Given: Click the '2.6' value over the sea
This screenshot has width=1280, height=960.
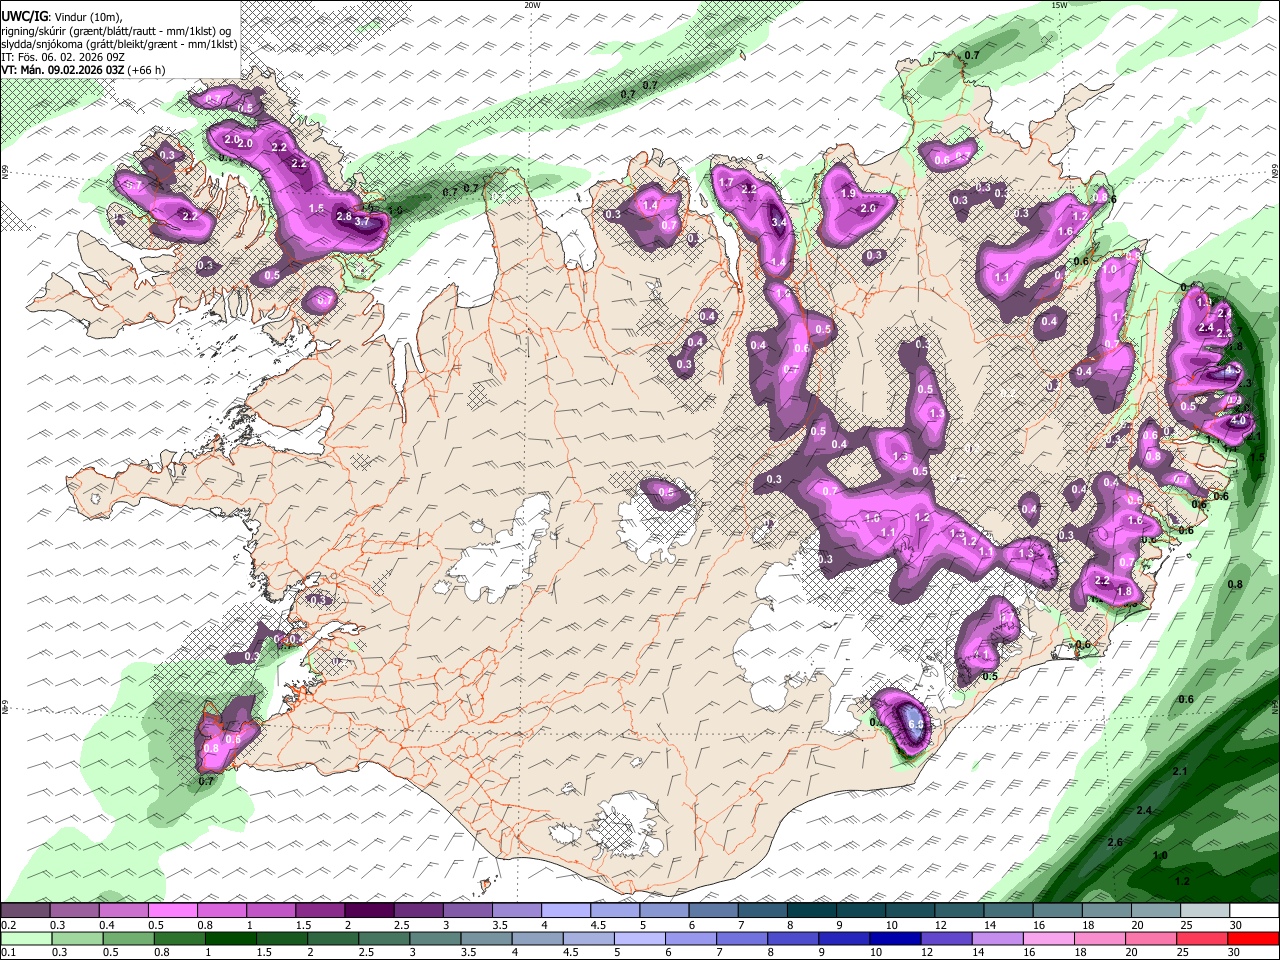Looking at the screenshot, I should click(x=1116, y=842).
